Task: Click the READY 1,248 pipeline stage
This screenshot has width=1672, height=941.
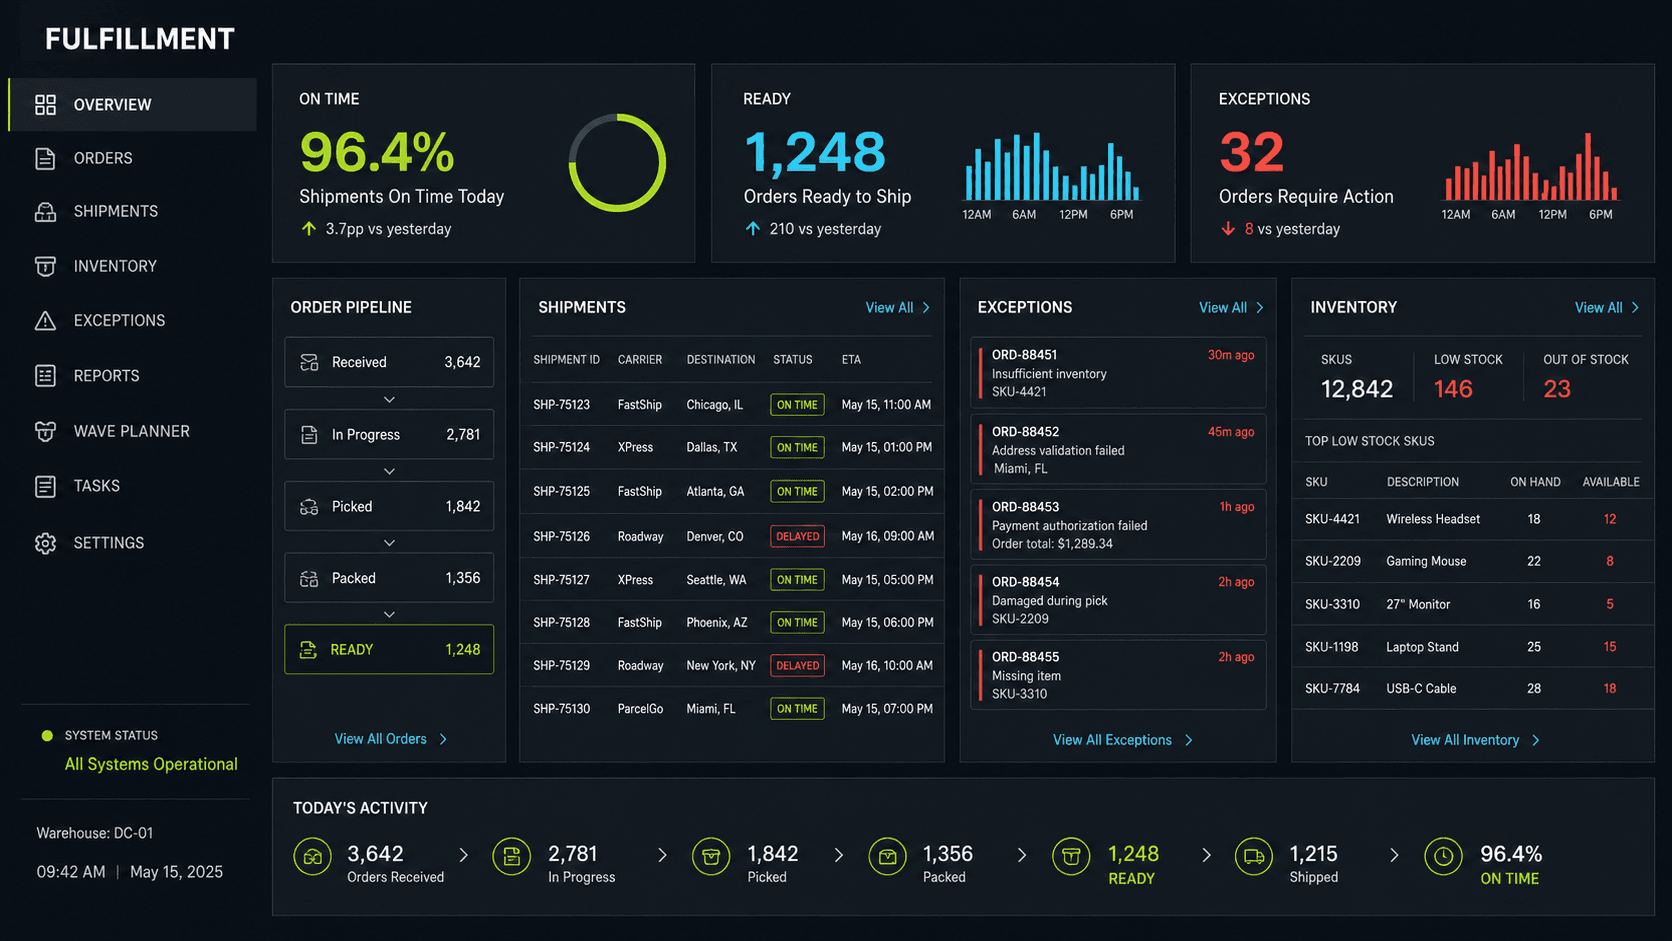Action: [x=389, y=650]
